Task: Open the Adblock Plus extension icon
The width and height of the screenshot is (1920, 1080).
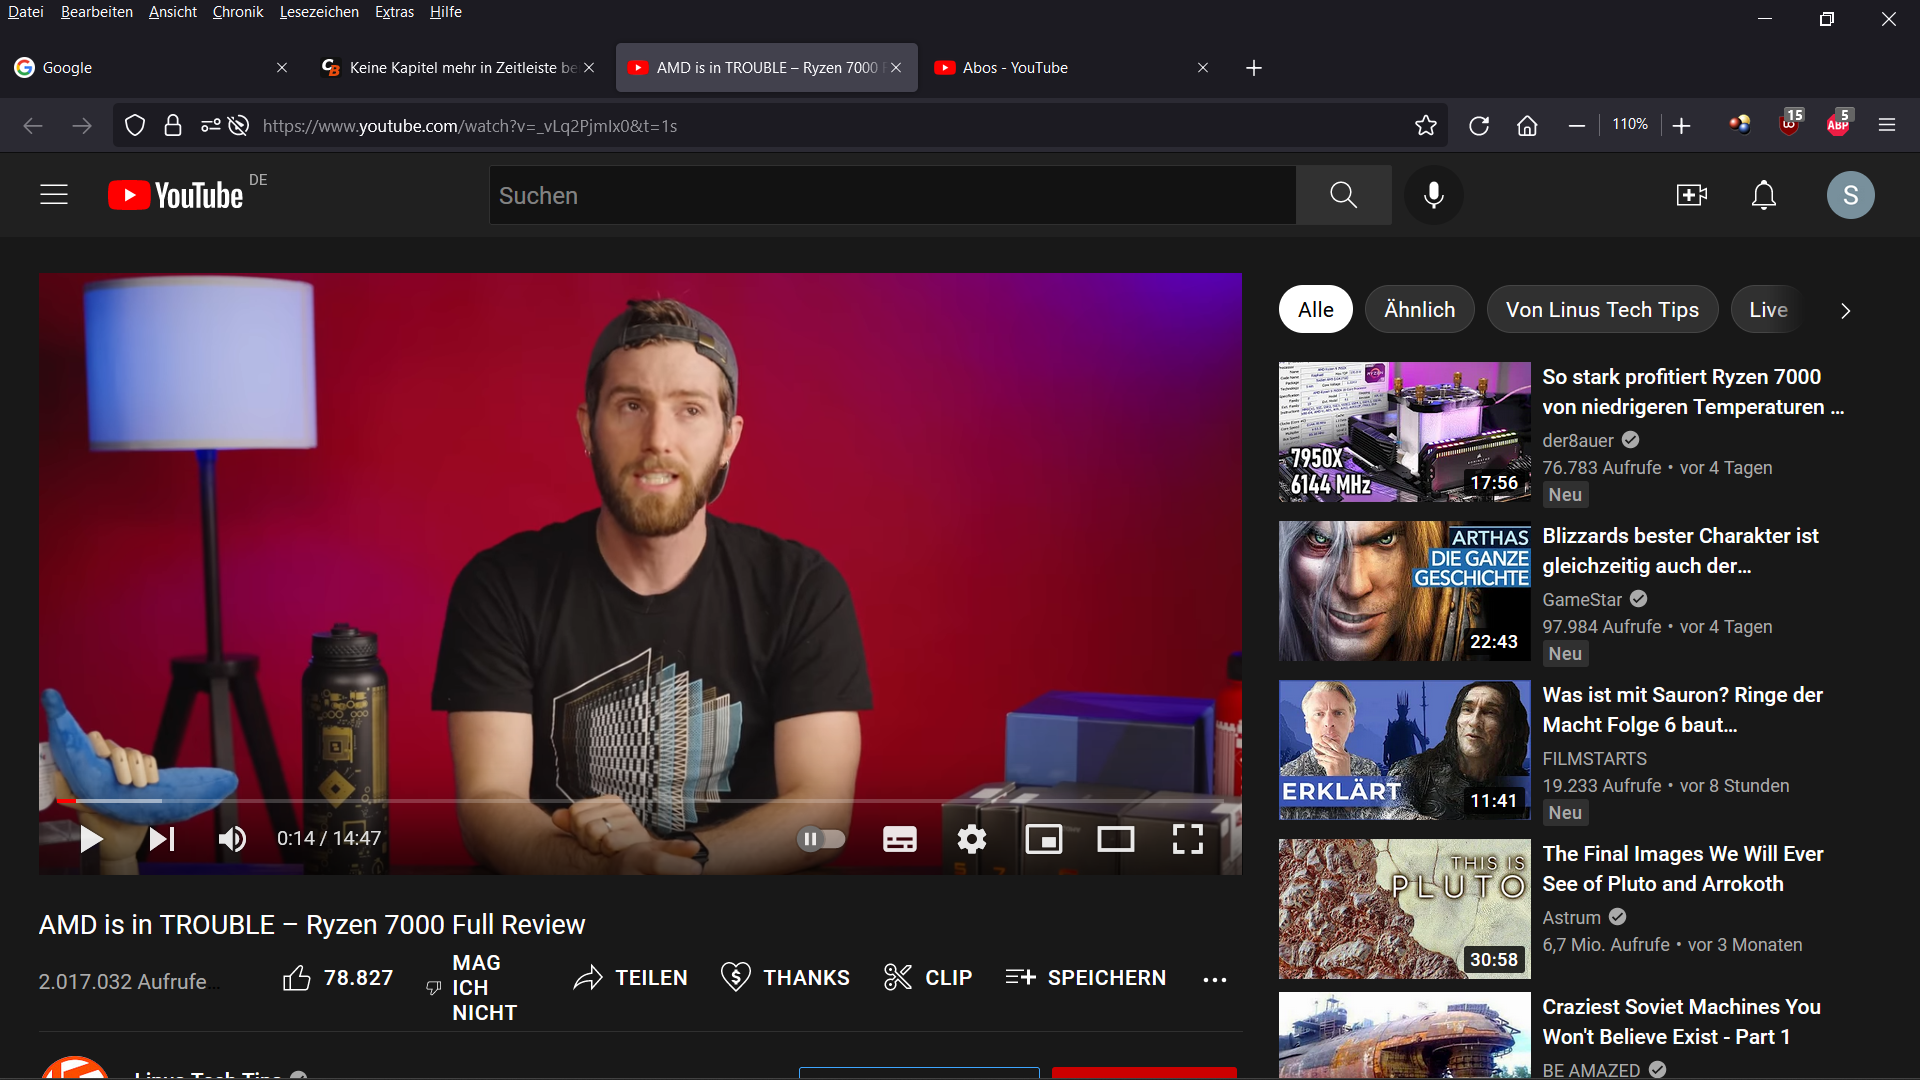Action: tap(1839, 124)
